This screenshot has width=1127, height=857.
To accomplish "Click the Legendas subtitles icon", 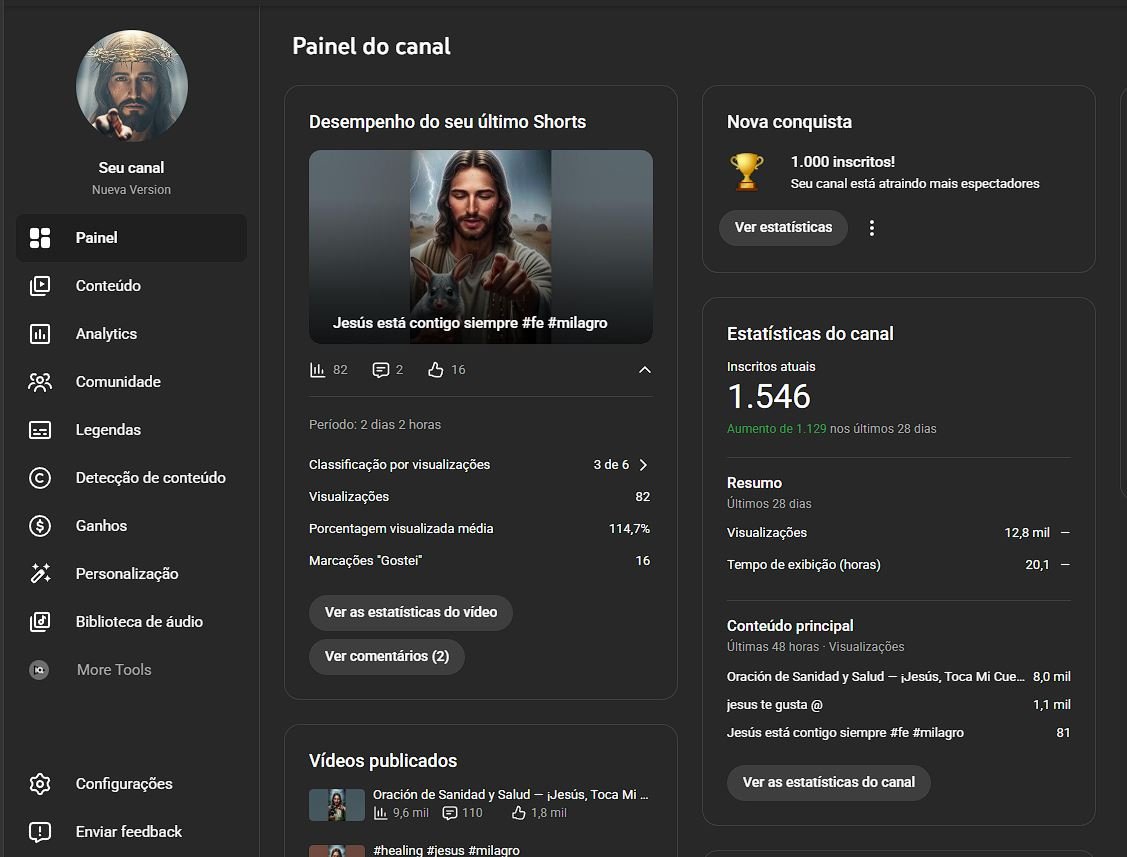I will pos(40,430).
